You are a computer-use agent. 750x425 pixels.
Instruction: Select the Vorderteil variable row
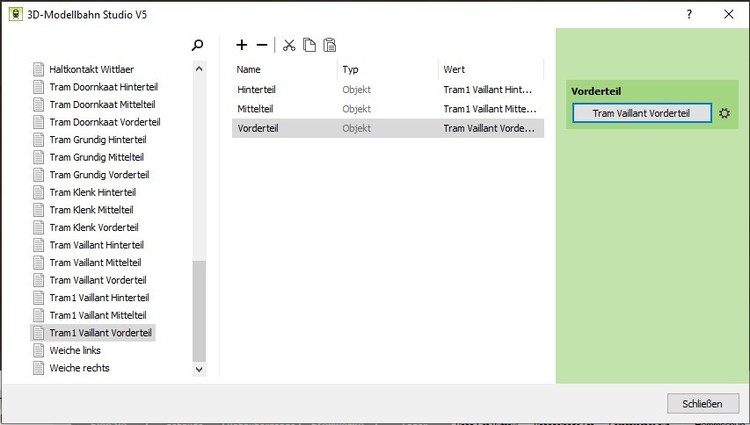[x=388, y=128]
